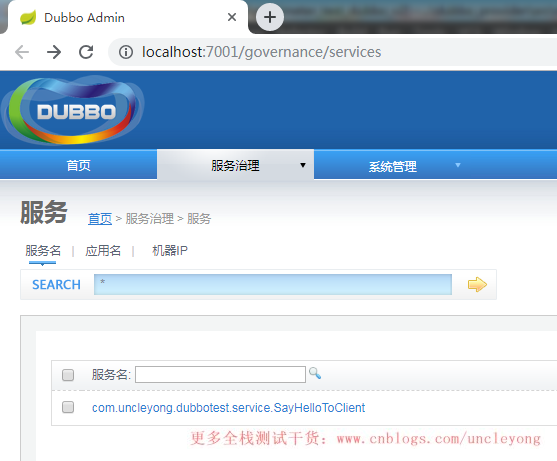
Task: Click the 服务名 filter input box
Action: click(220, 374)
